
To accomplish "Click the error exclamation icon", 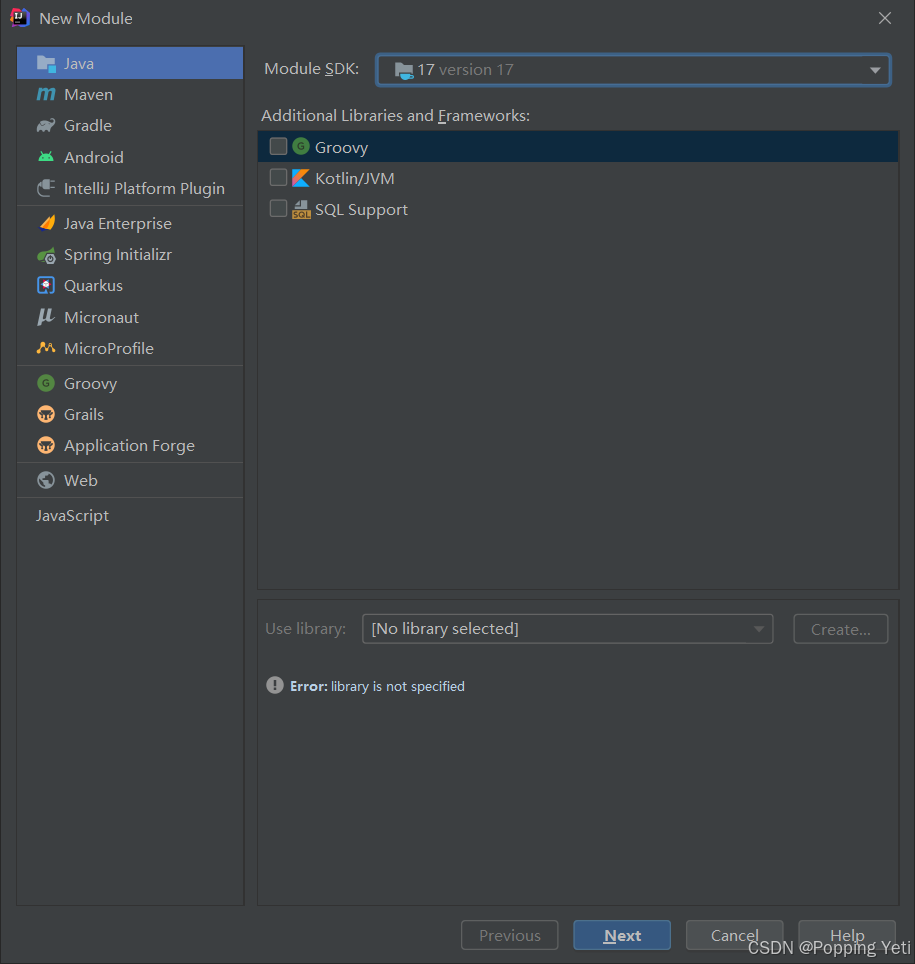I will pos(275,685).
